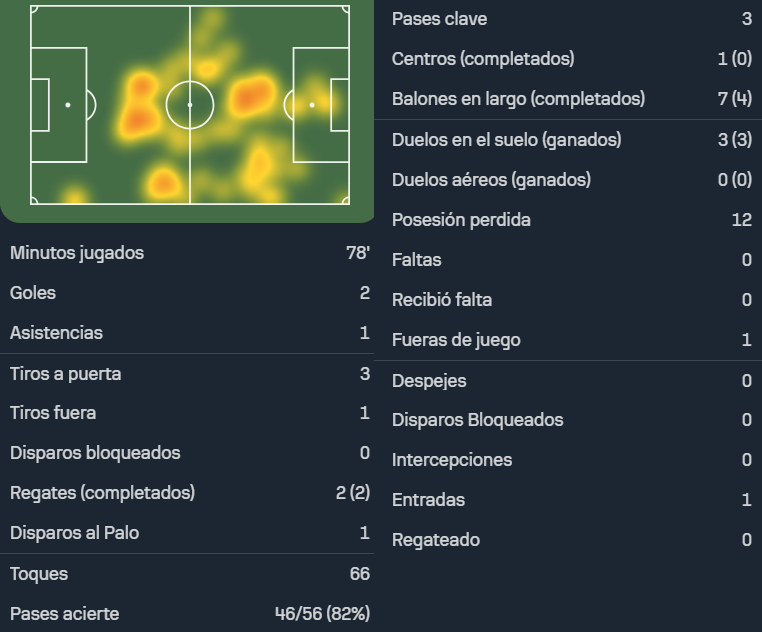Select the Regateado row

[x=568, y=540]
